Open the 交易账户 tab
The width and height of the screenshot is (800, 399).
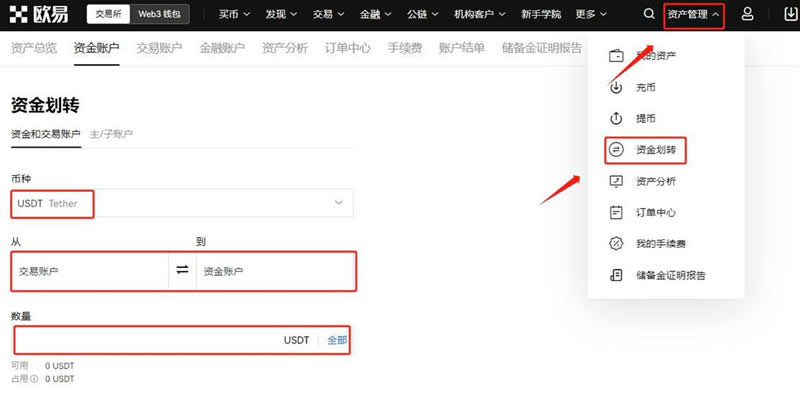(159, 48)
